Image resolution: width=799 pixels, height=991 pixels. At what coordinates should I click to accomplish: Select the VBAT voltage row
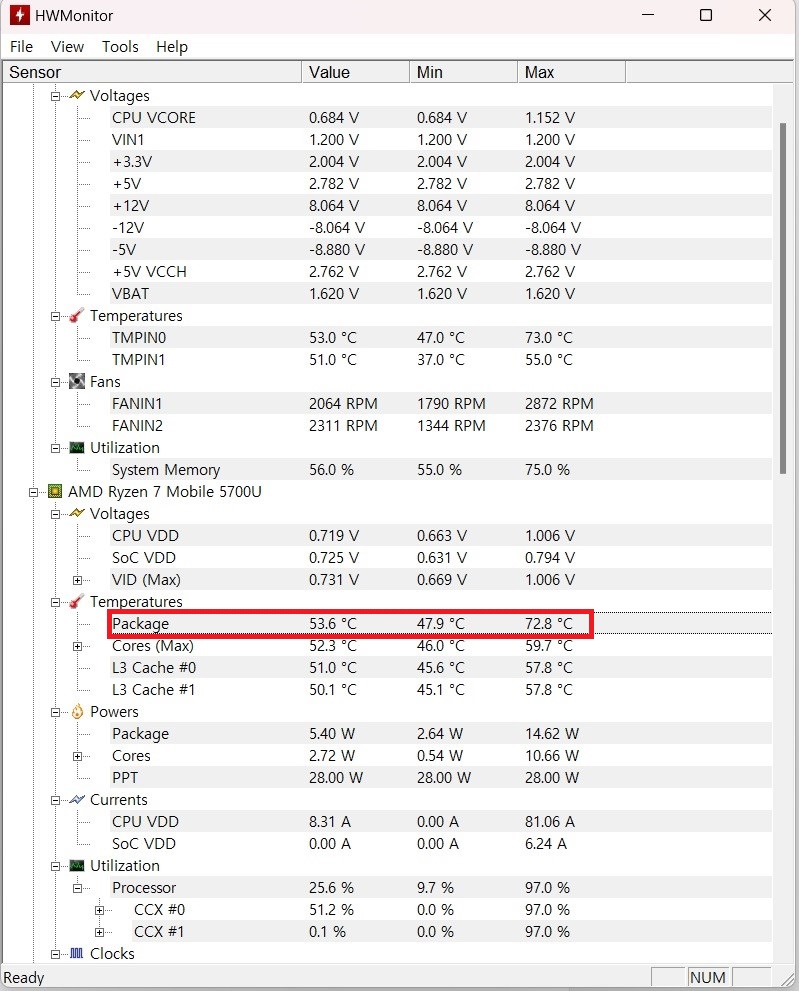(441, 293)
